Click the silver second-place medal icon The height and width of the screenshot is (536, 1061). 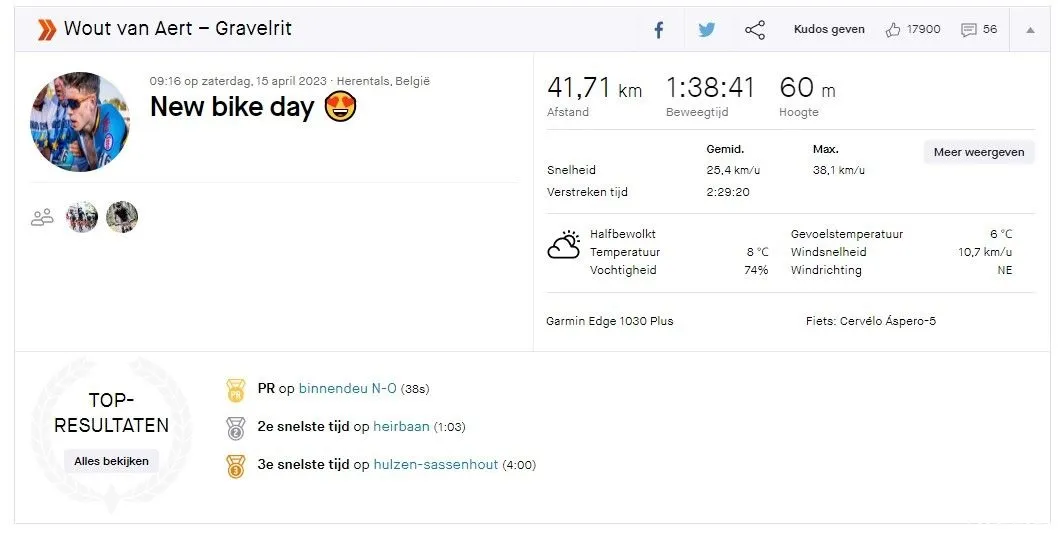click(235, 428)
